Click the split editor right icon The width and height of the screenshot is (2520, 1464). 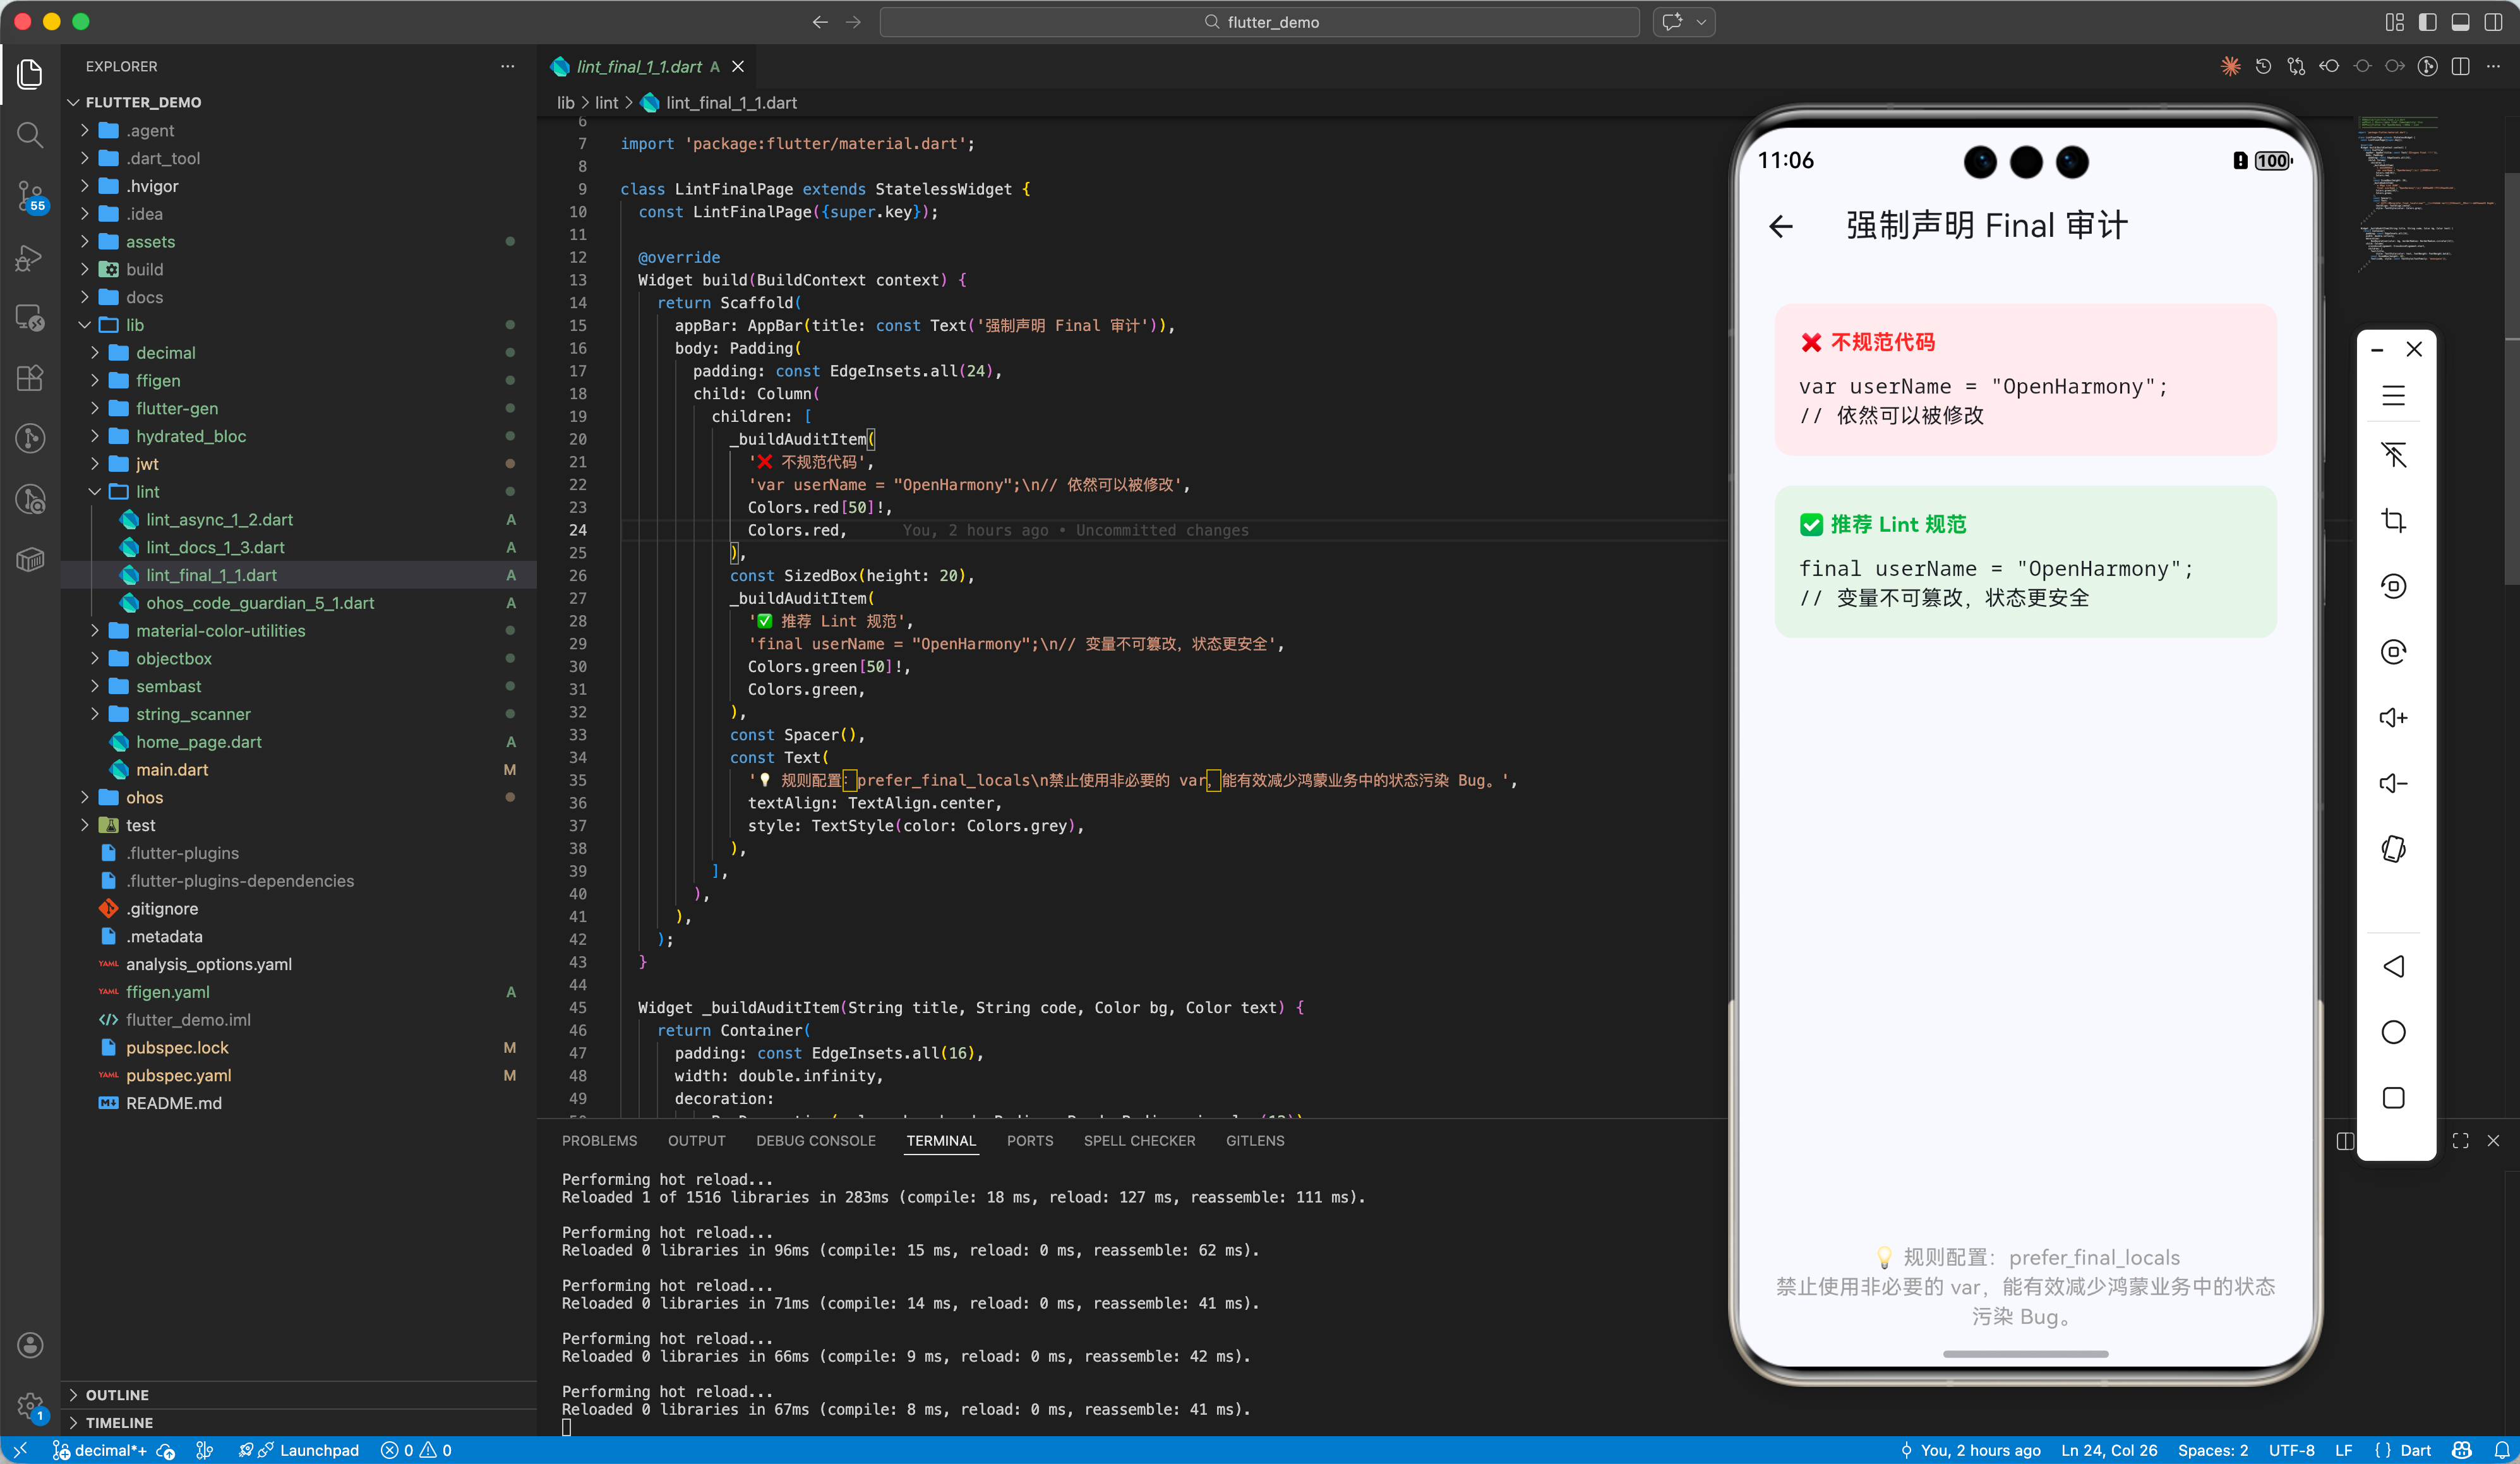point(2461,67)
